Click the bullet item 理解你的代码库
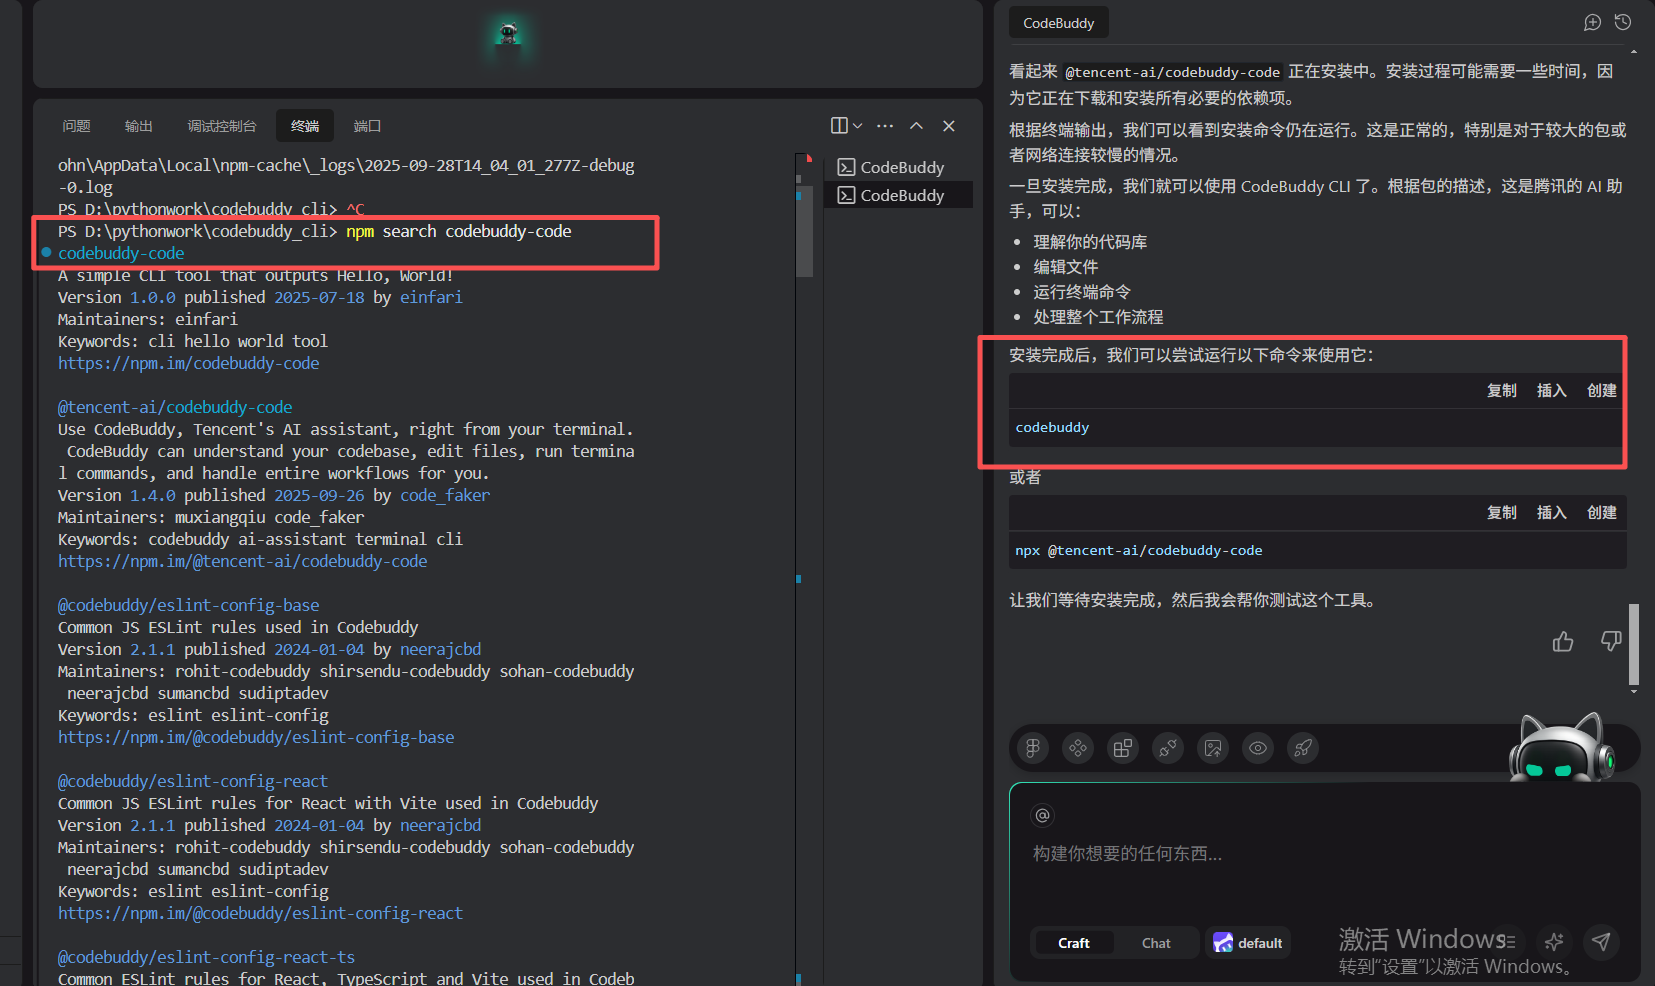Screen dimensions: 1655x986 tap(1090, 242)
